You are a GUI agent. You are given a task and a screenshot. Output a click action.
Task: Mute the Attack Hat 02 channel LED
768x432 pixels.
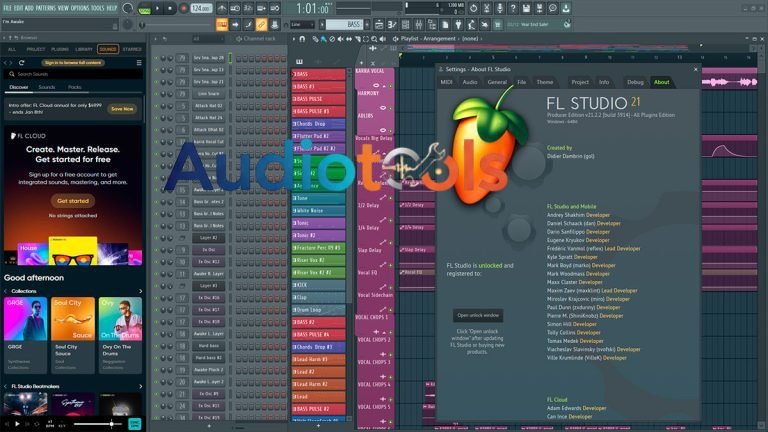pyautogui.click(x=156, y=106)
